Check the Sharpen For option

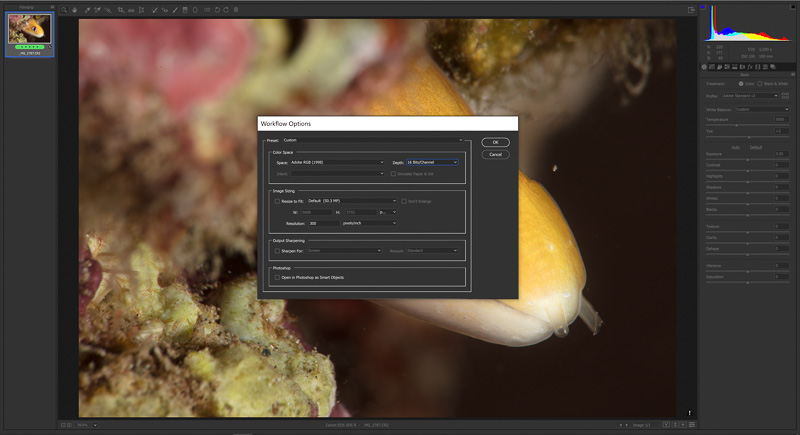277,250
